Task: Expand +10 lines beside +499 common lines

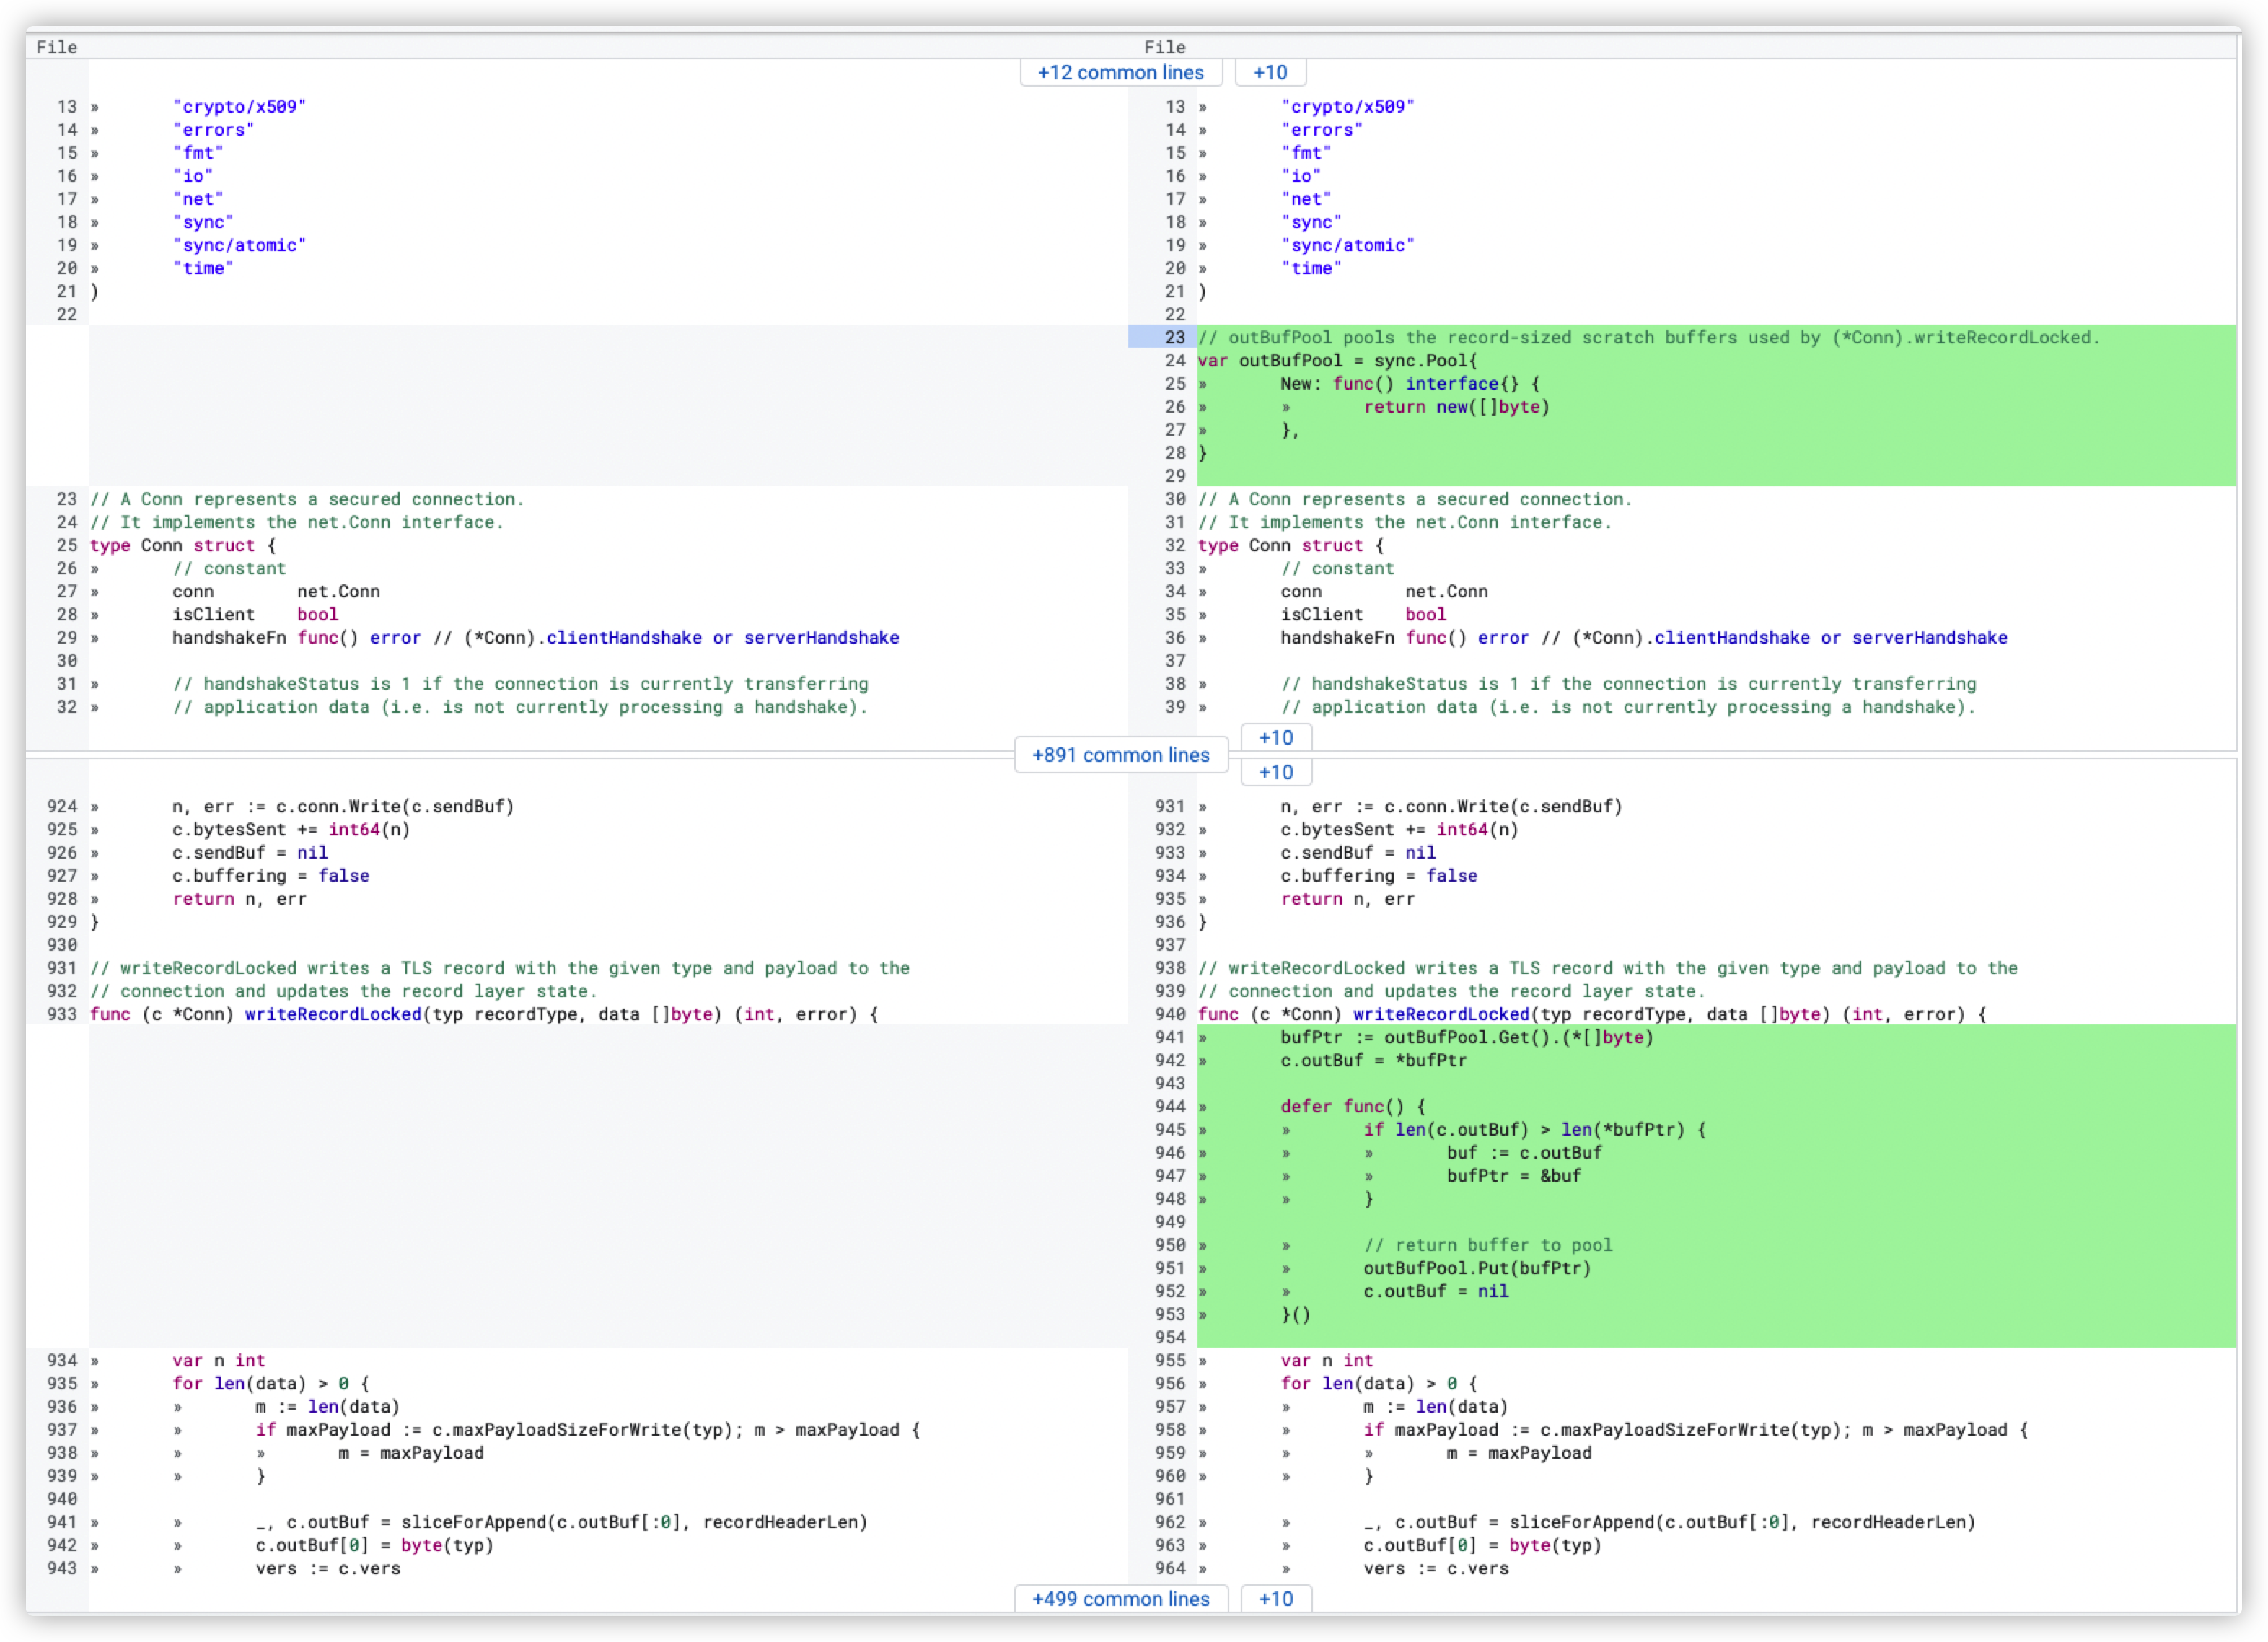Action: [1275, 1598]
